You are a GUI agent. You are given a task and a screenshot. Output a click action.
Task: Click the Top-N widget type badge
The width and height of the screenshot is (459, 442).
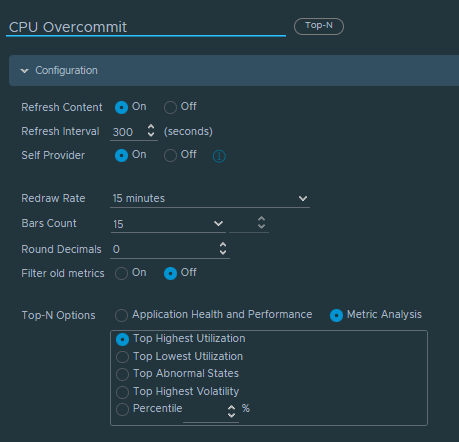click(x=319, y=26)
